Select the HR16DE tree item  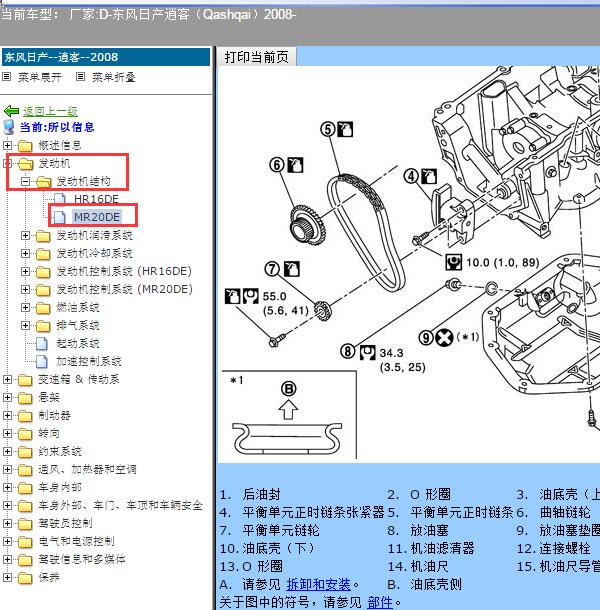click(x=96, y=199)
